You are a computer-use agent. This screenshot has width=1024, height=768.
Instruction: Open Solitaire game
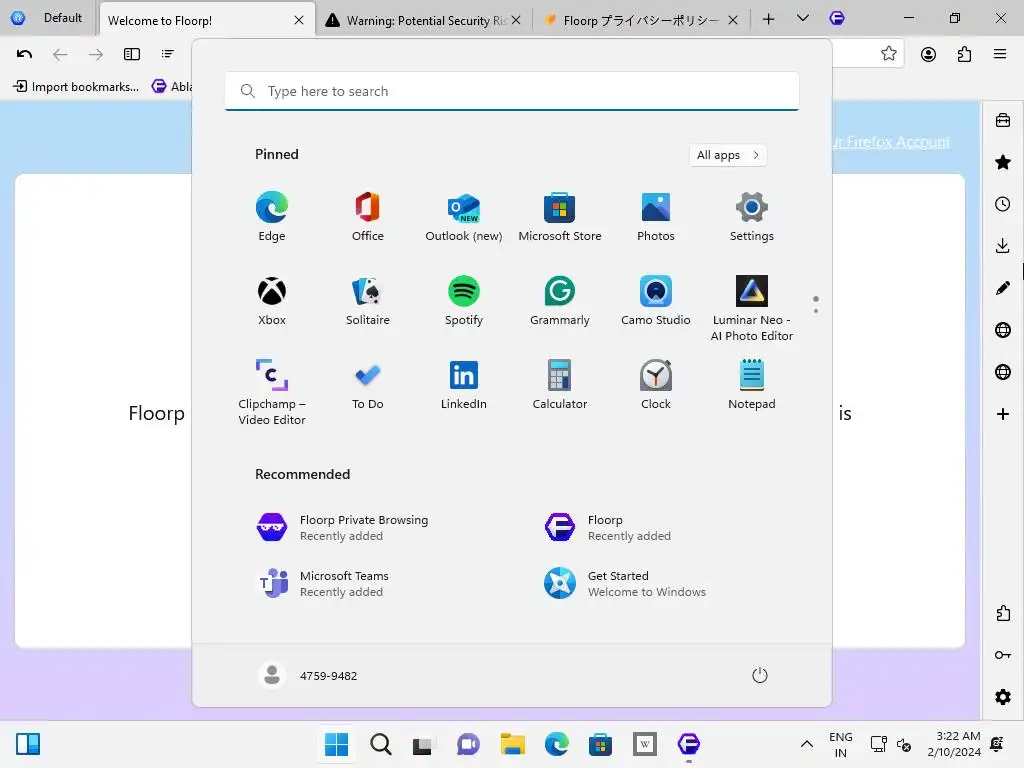(368, 300)
